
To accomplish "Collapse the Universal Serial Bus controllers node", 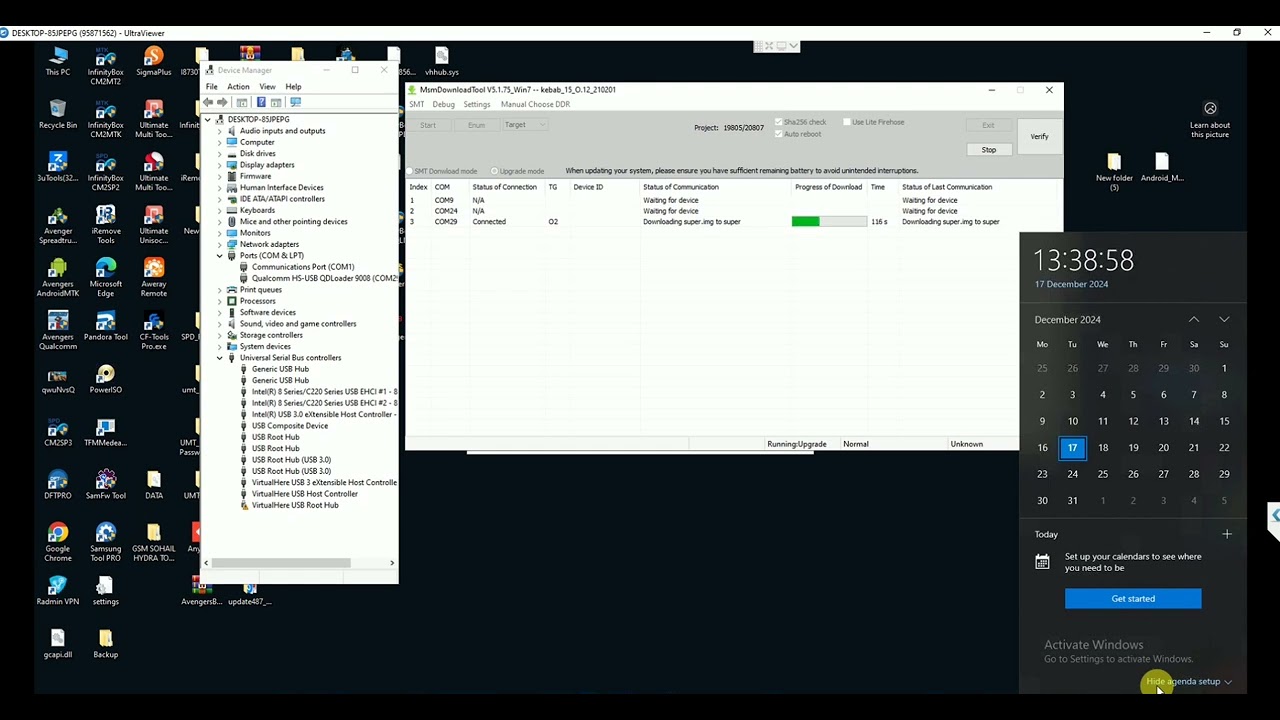I will click(220, 358).
